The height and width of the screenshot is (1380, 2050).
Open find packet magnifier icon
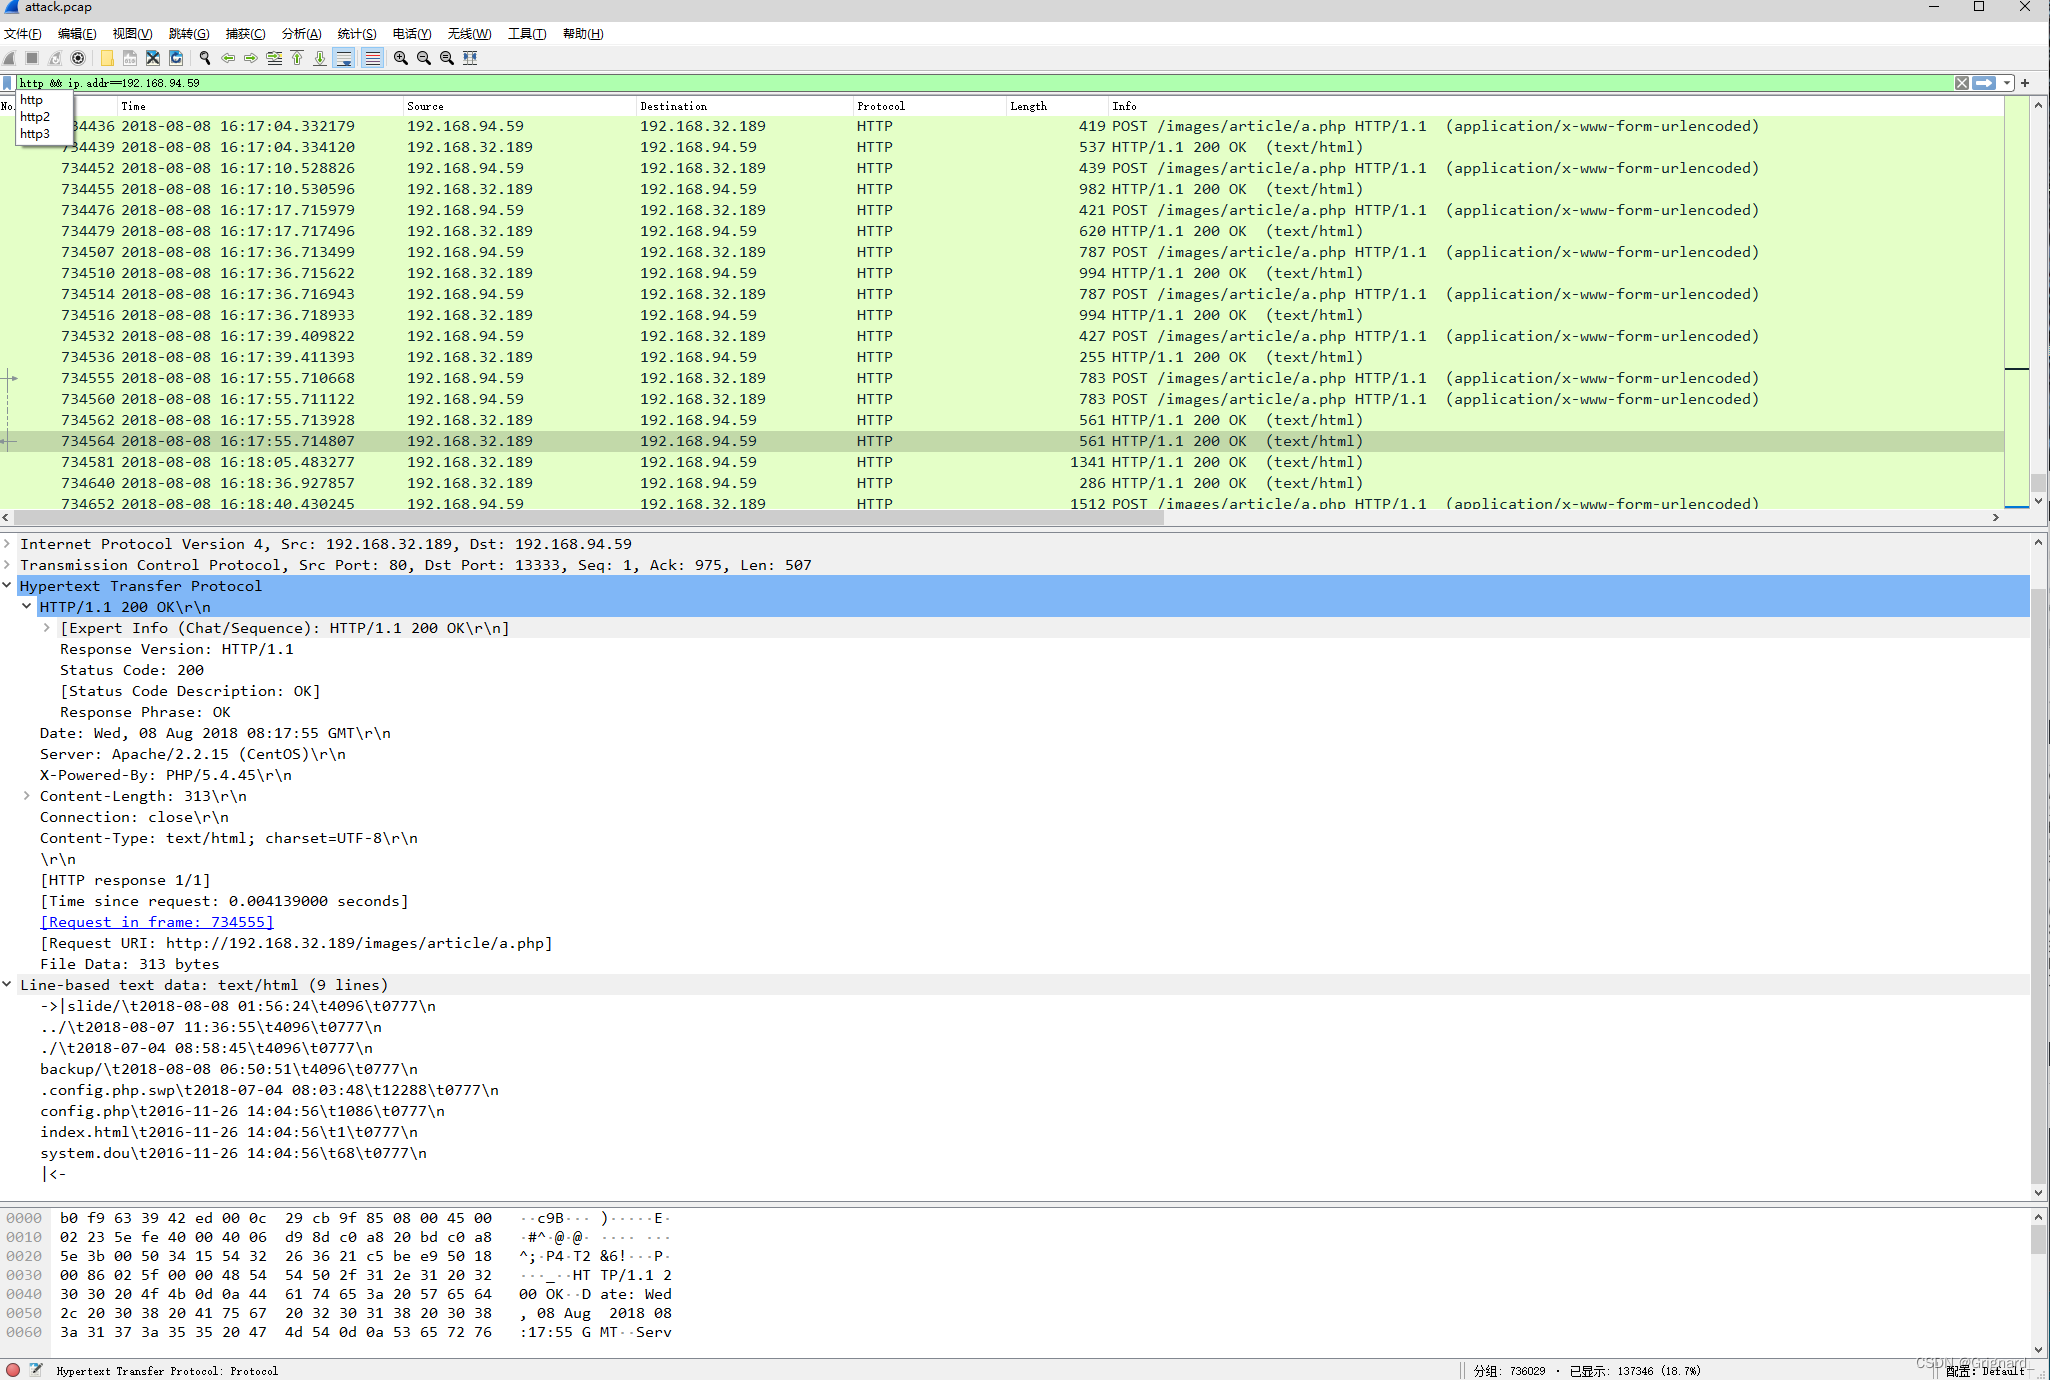[205, 58]
